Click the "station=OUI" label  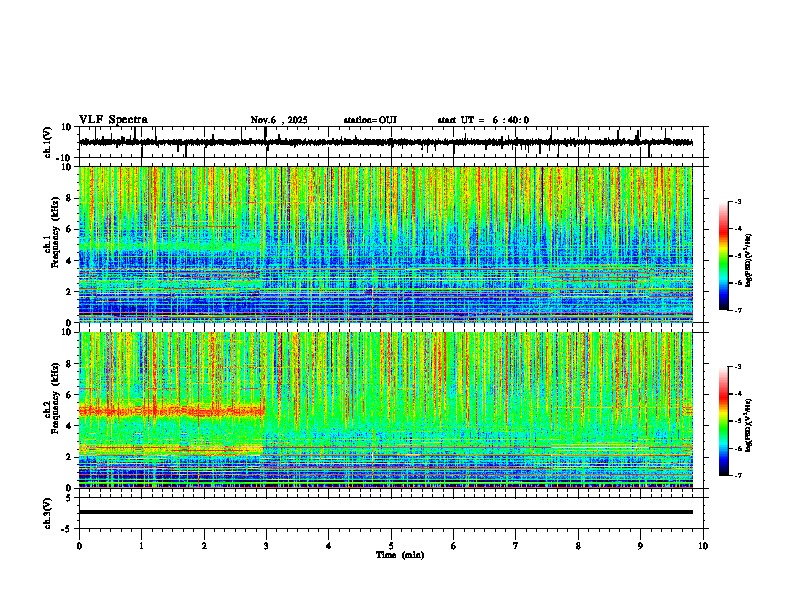pyautogui.click(x=370, y=120)
